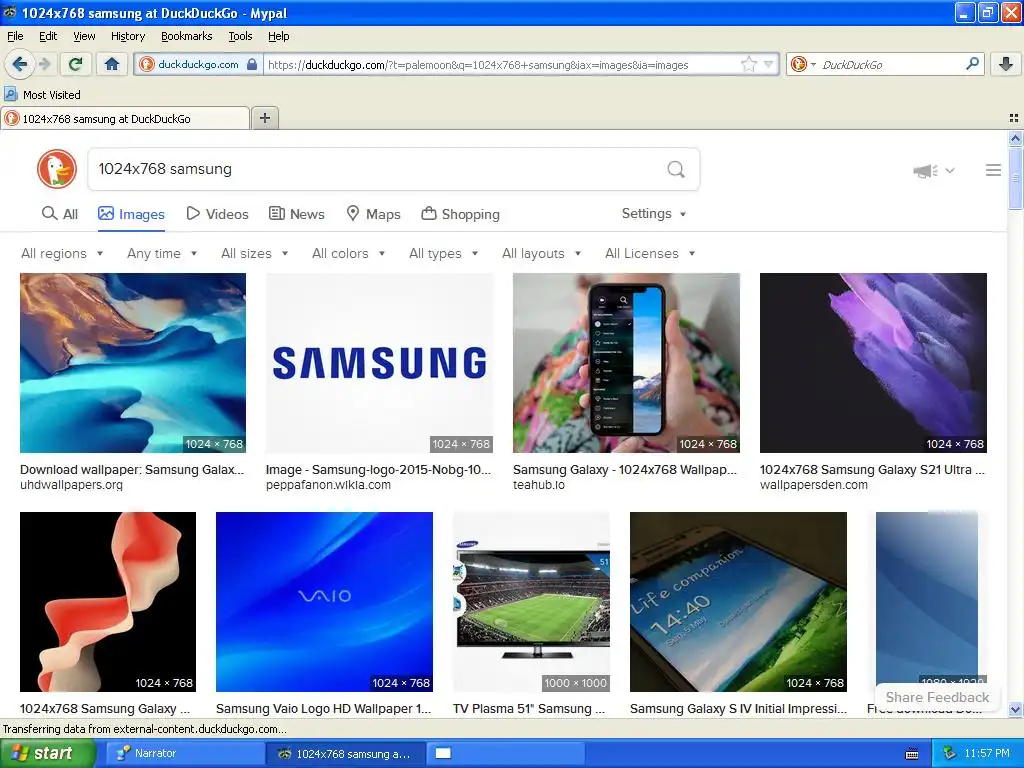Open the VAIO logo wallpaper thumbnail
Image resolution: width=1024 pixels, height=768 pixels.
[325, 601]
